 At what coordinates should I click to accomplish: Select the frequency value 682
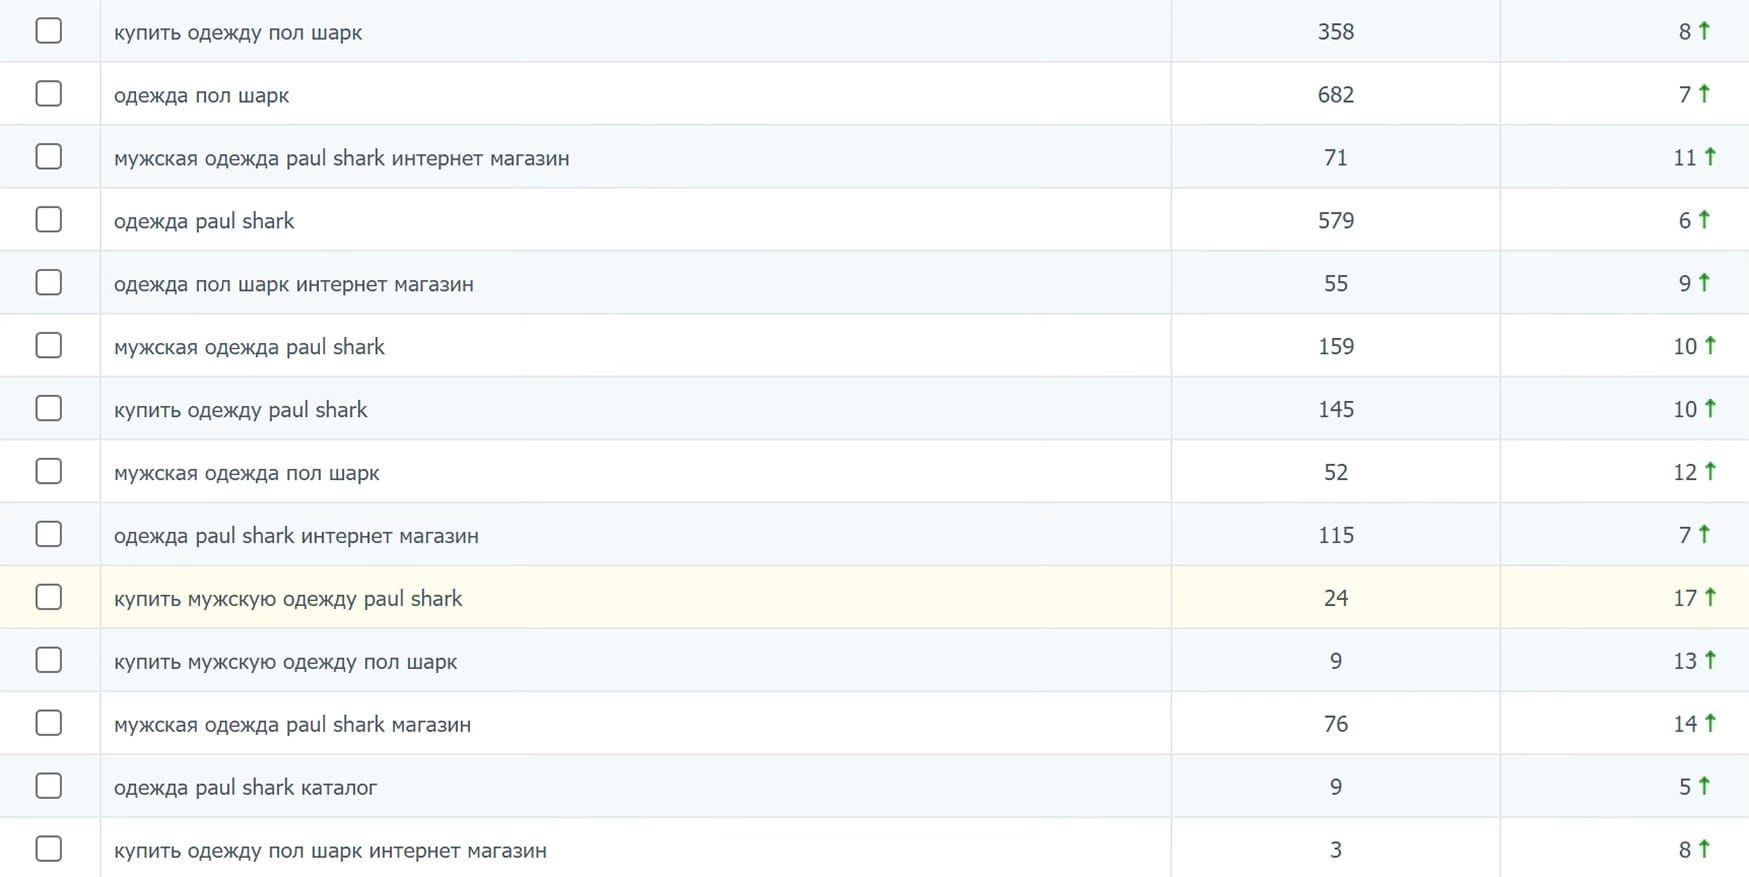click(1335, 95)
